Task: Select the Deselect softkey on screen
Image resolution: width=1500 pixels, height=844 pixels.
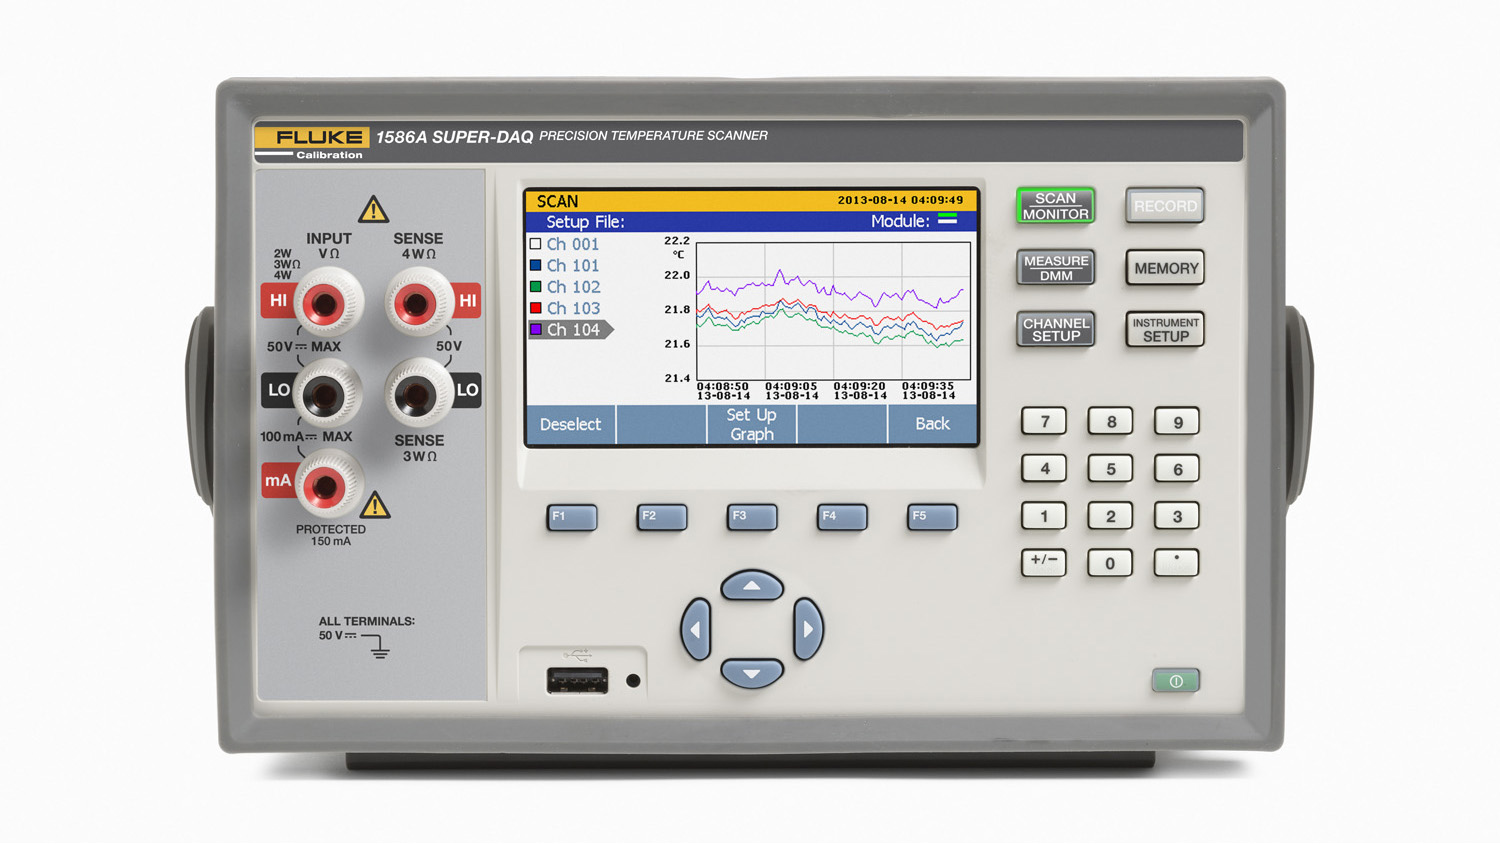Action: [x=570, y=424]
